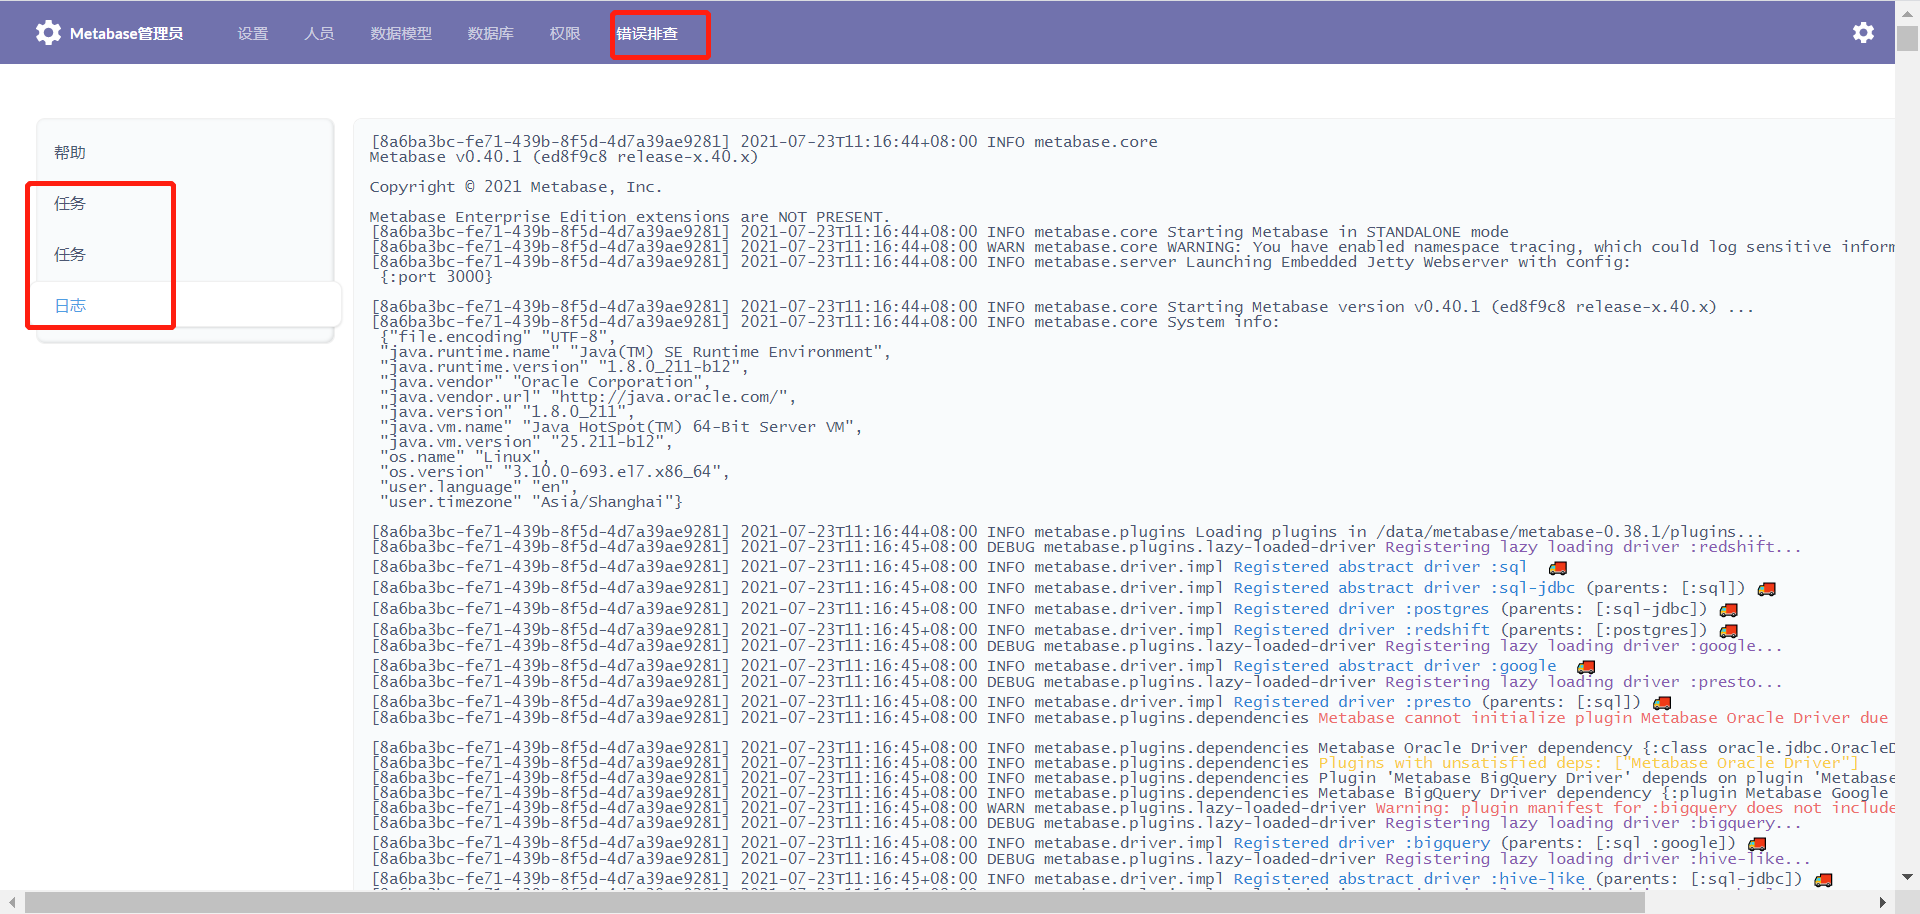Image resolution: width=1920 pixels, height=914 pixels.
Task: Click the '{:port 3000}' config text
Action: (436, 277)
